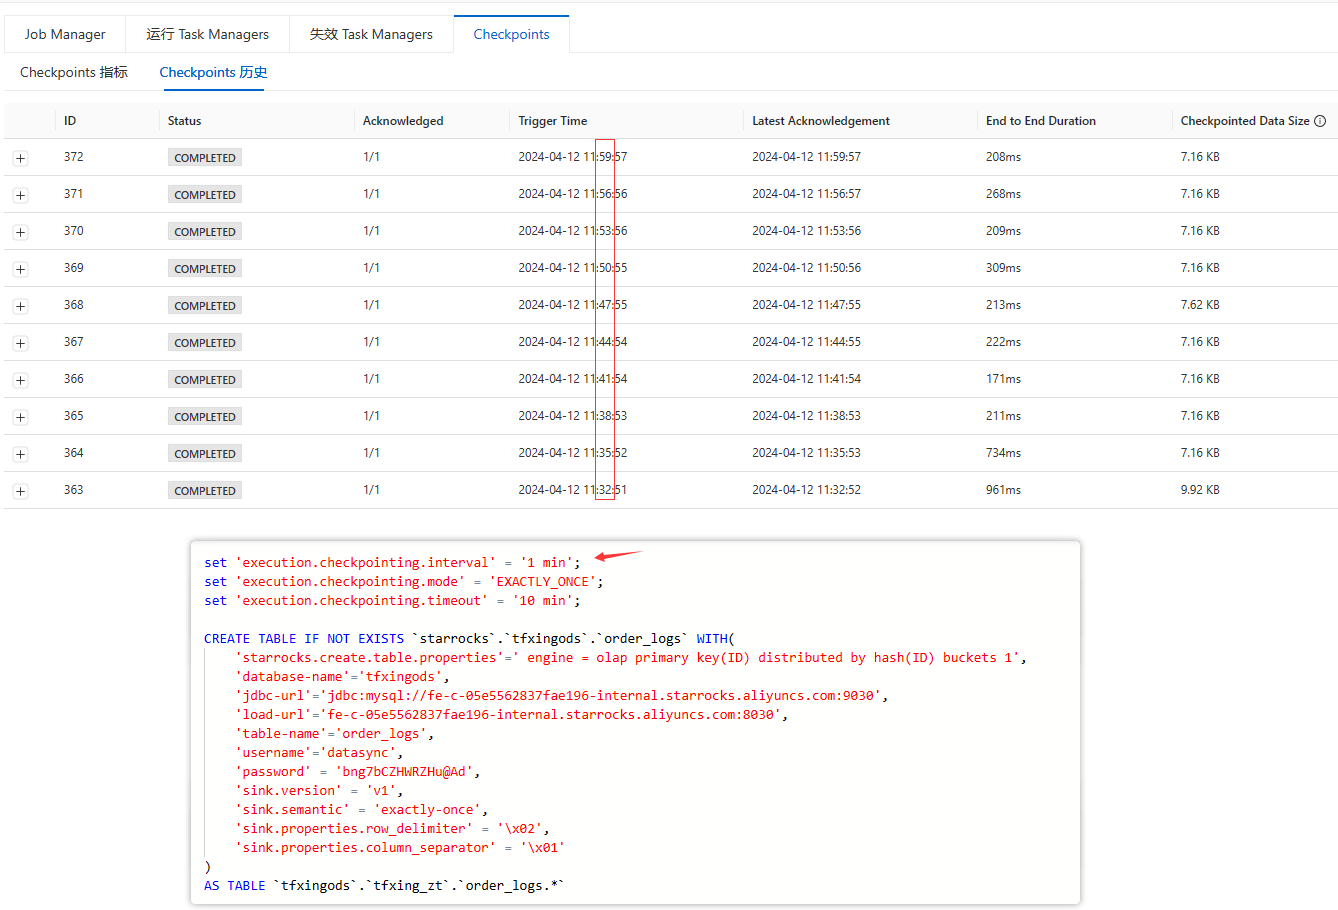Image resolution: width=1338 pixels, height=910 pixels.
Task: Click the Acknowledged column header
Action: 403,121
